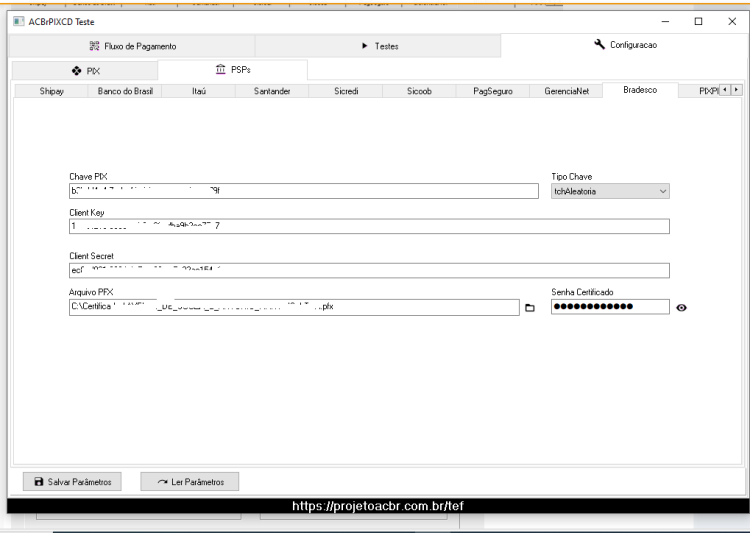Switch to the Shipay PSP tab

click(x=51, y=91)
